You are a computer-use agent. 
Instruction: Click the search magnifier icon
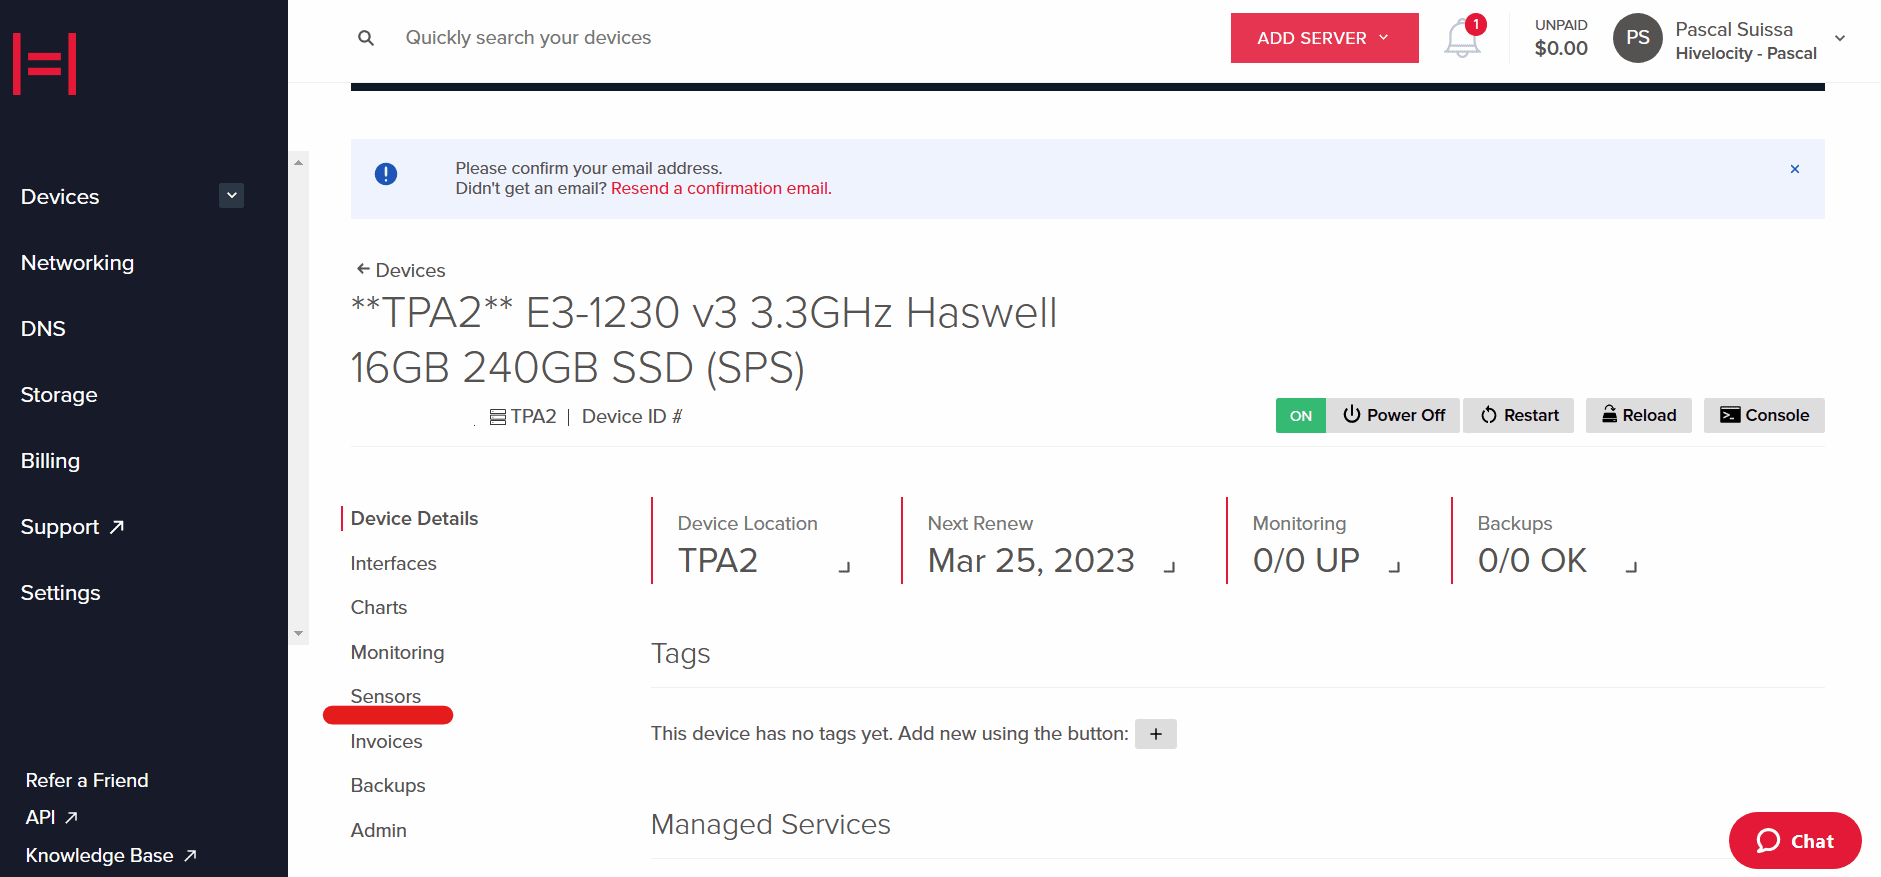[366, 38]
